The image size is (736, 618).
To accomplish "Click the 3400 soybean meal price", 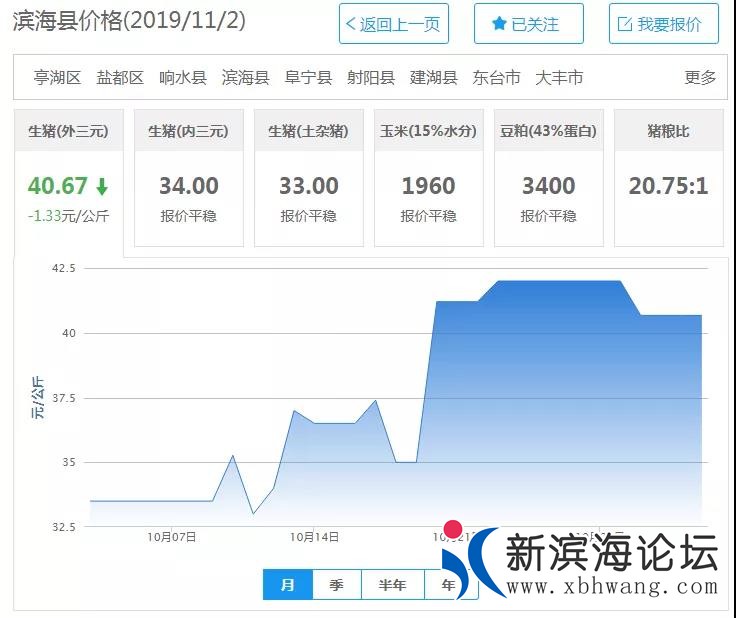I will (x=549, y=186).
